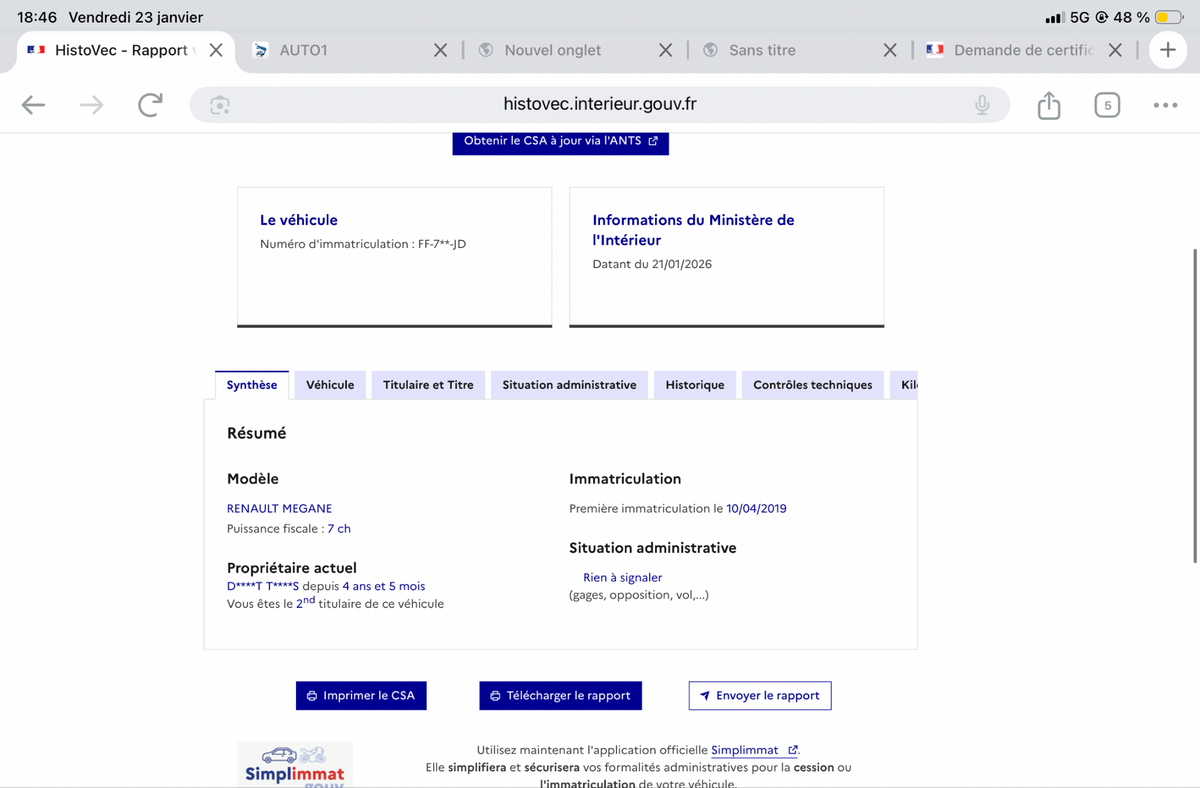
Task: Tap the microphone voice search icon
Action: coord(982,105)
